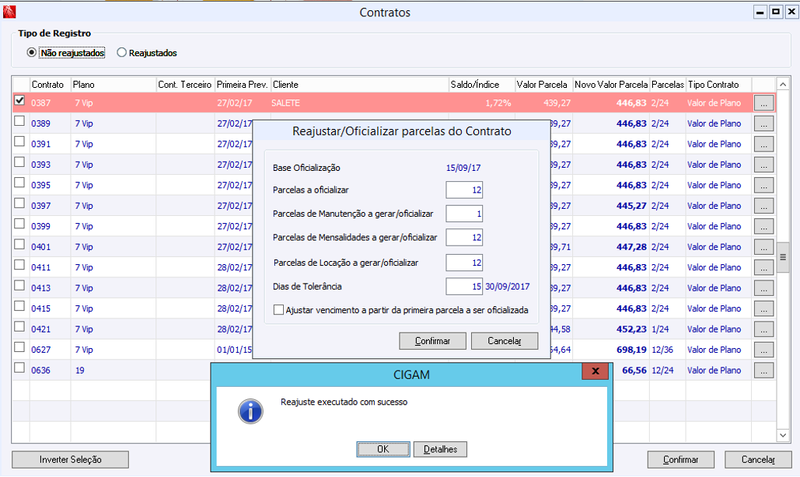Click ellipsis button on contract 0627 row
The width and height of the screenshot is (800, 477).
(x=763, y=350)
